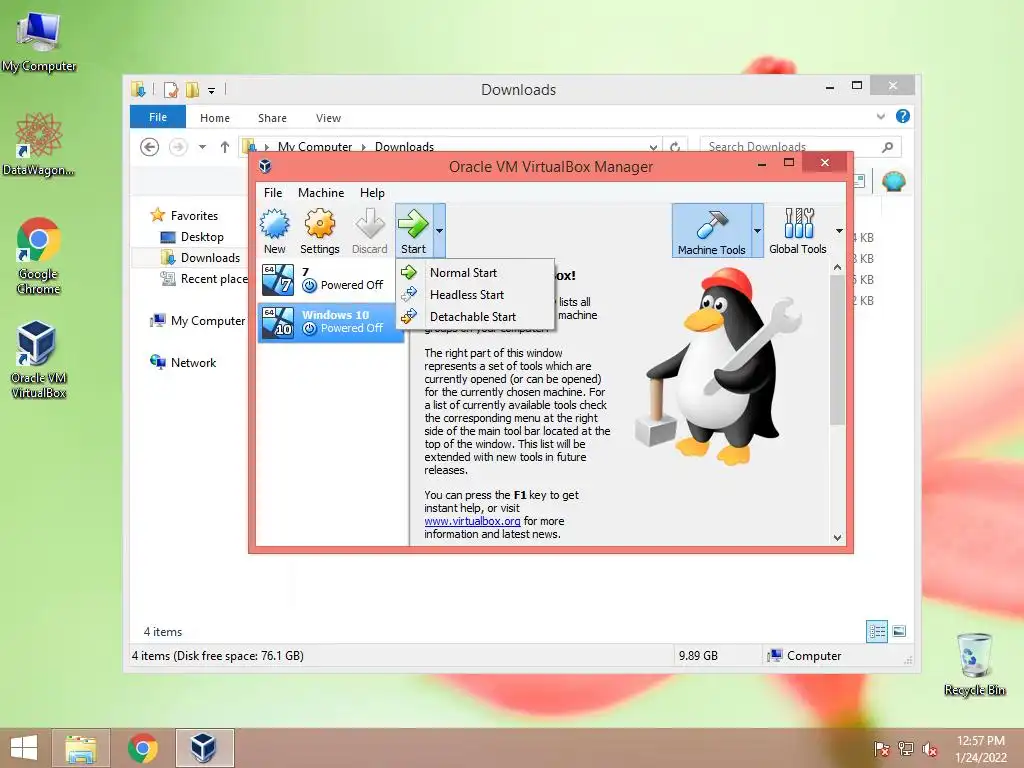Select Desktop under Favorites
The height and width of the screenshot is (768, 1024).
202,236
